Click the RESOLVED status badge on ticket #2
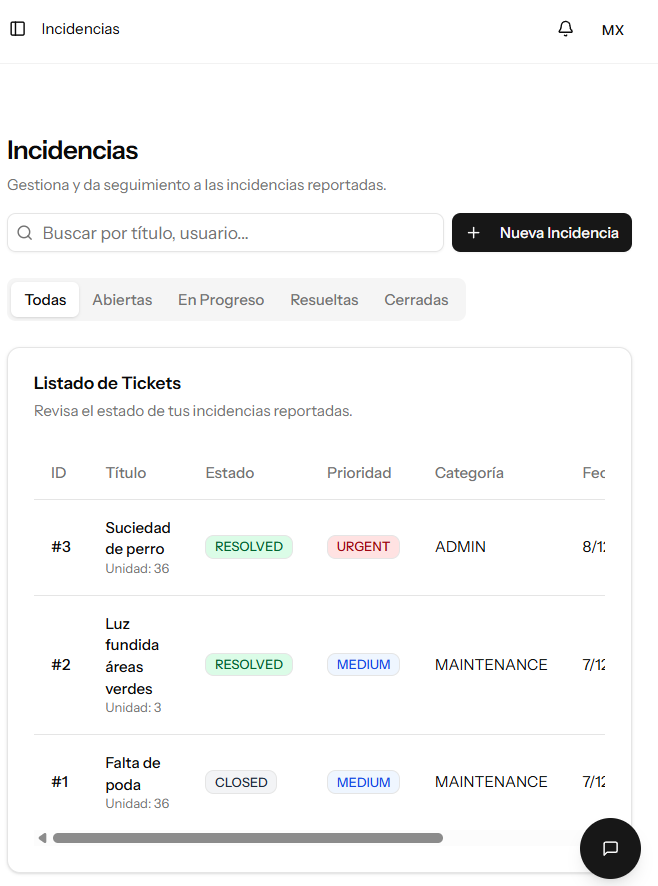The height and width of the screenshot is (886, 658). (x=248, y=664)
